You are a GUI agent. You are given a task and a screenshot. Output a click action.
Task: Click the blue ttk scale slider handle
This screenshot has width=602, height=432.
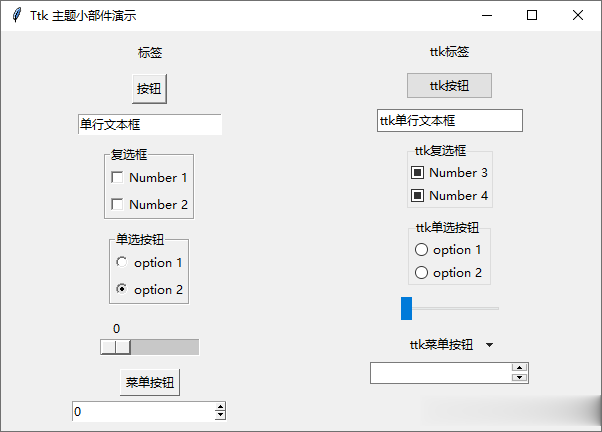[x=406, y=308]
